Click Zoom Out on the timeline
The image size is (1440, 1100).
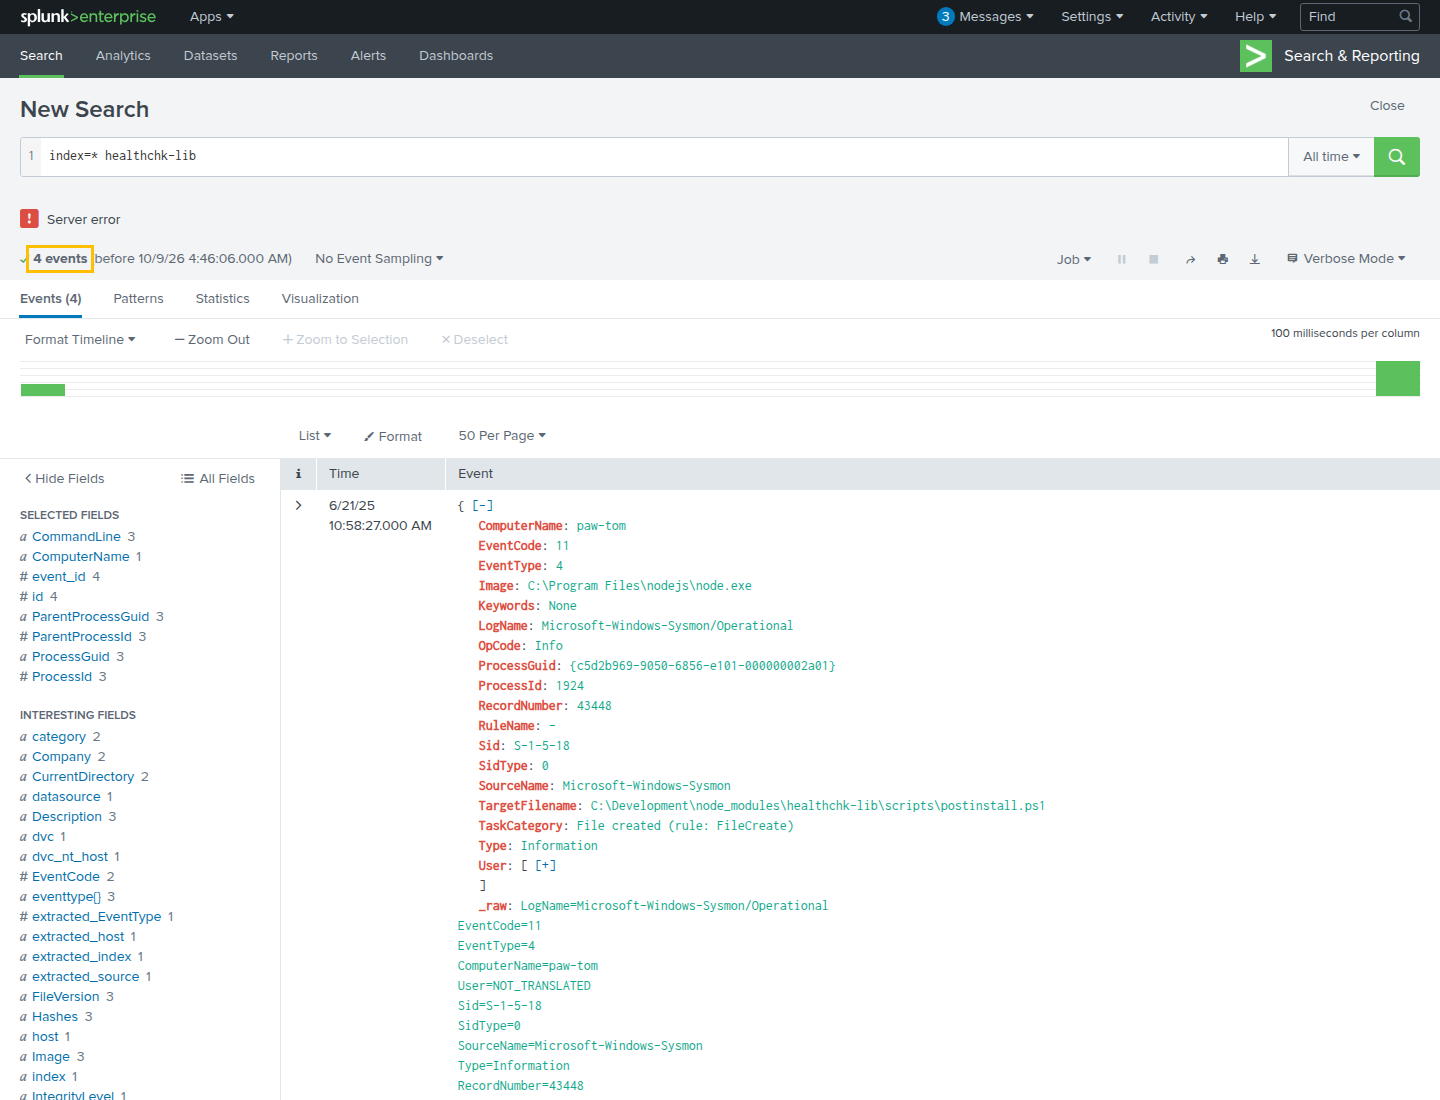(x=212, y=340)
